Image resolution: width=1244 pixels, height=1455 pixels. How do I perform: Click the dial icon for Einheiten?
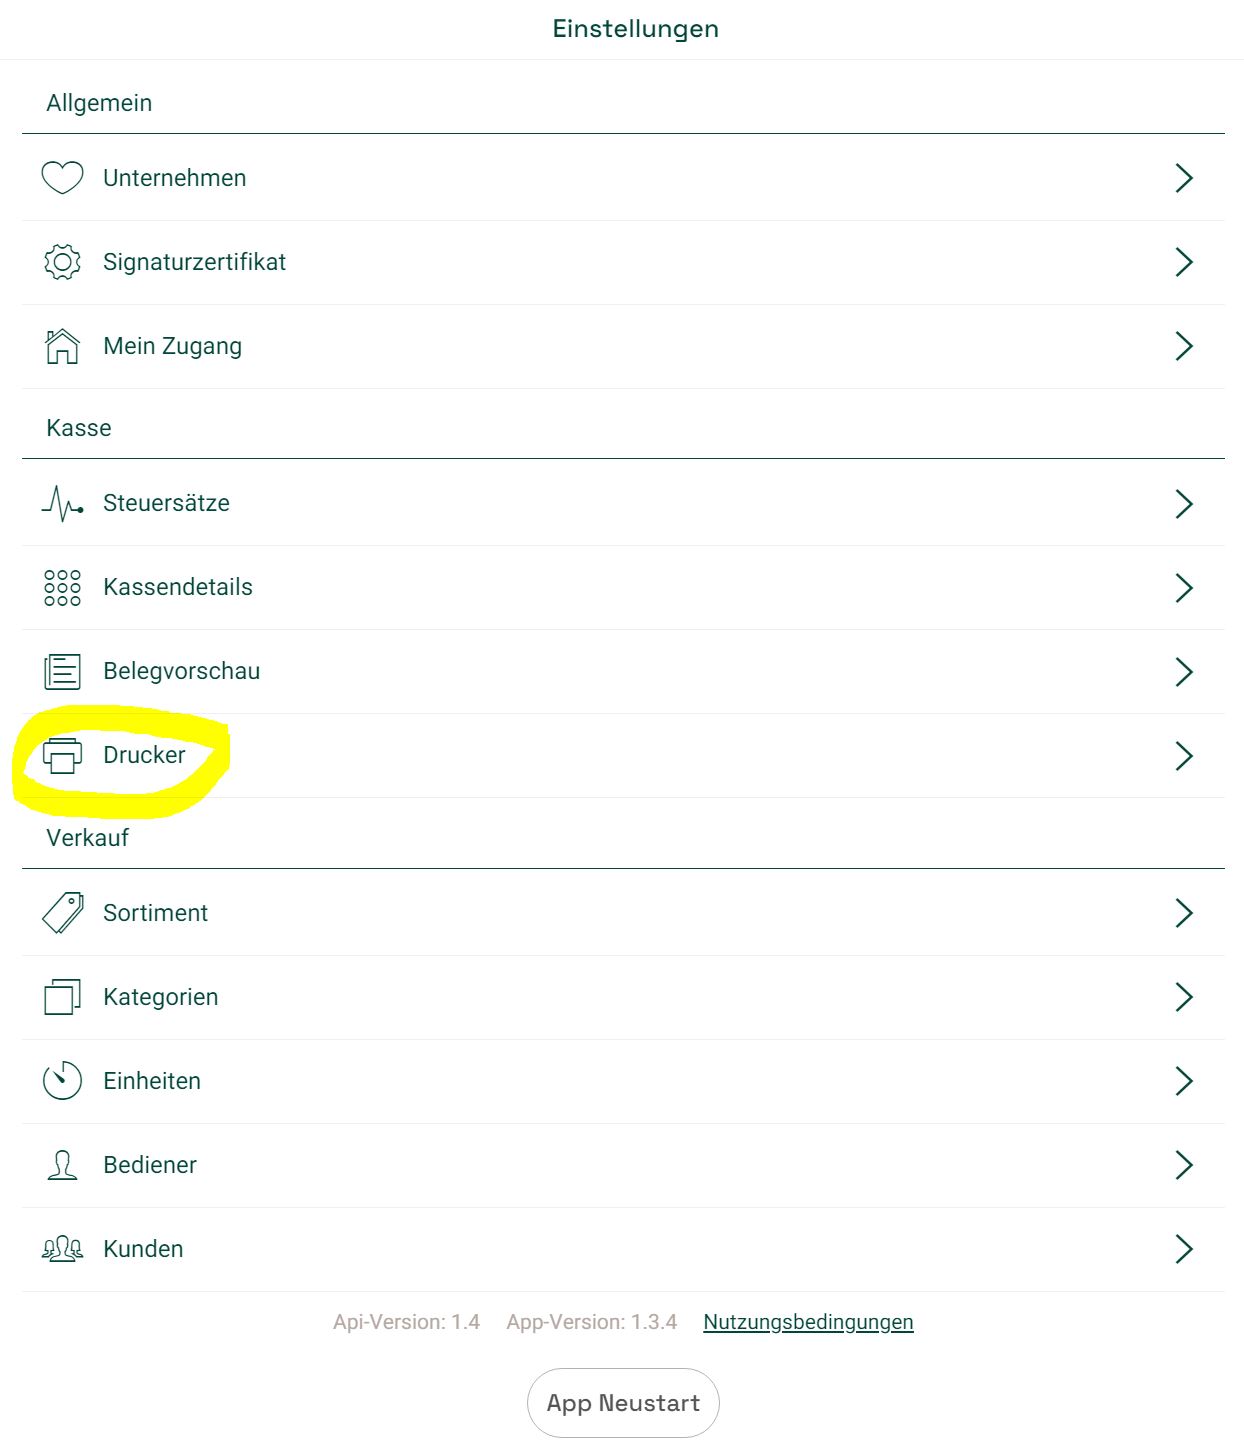click(x=62, y=1081)
